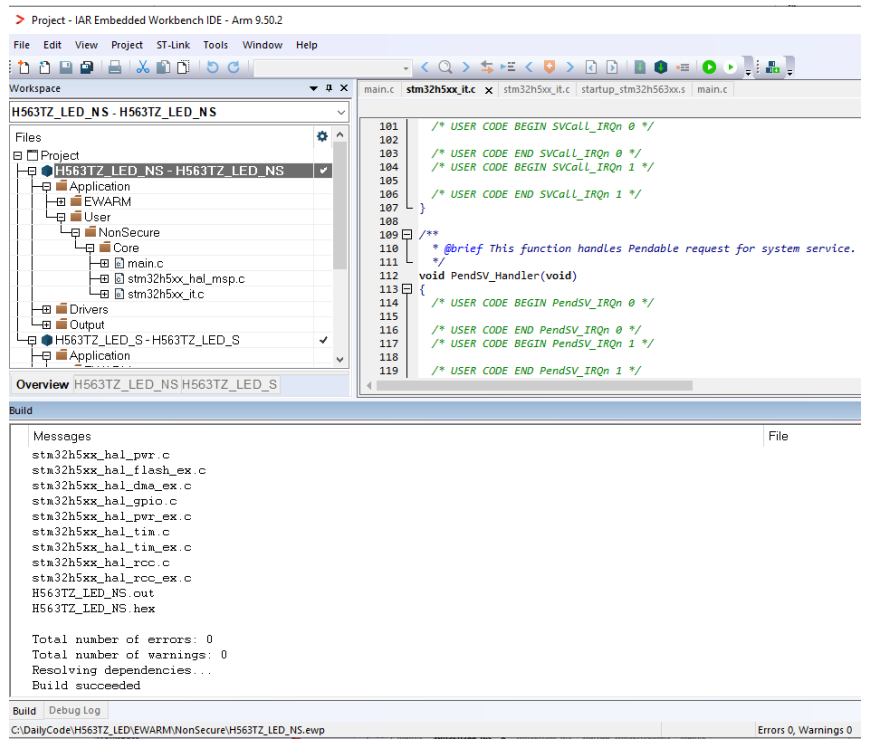The width and height of the screenshot is (873, 750).
Task: Click the Download and Debug green play icon
Action: point(709,67)
